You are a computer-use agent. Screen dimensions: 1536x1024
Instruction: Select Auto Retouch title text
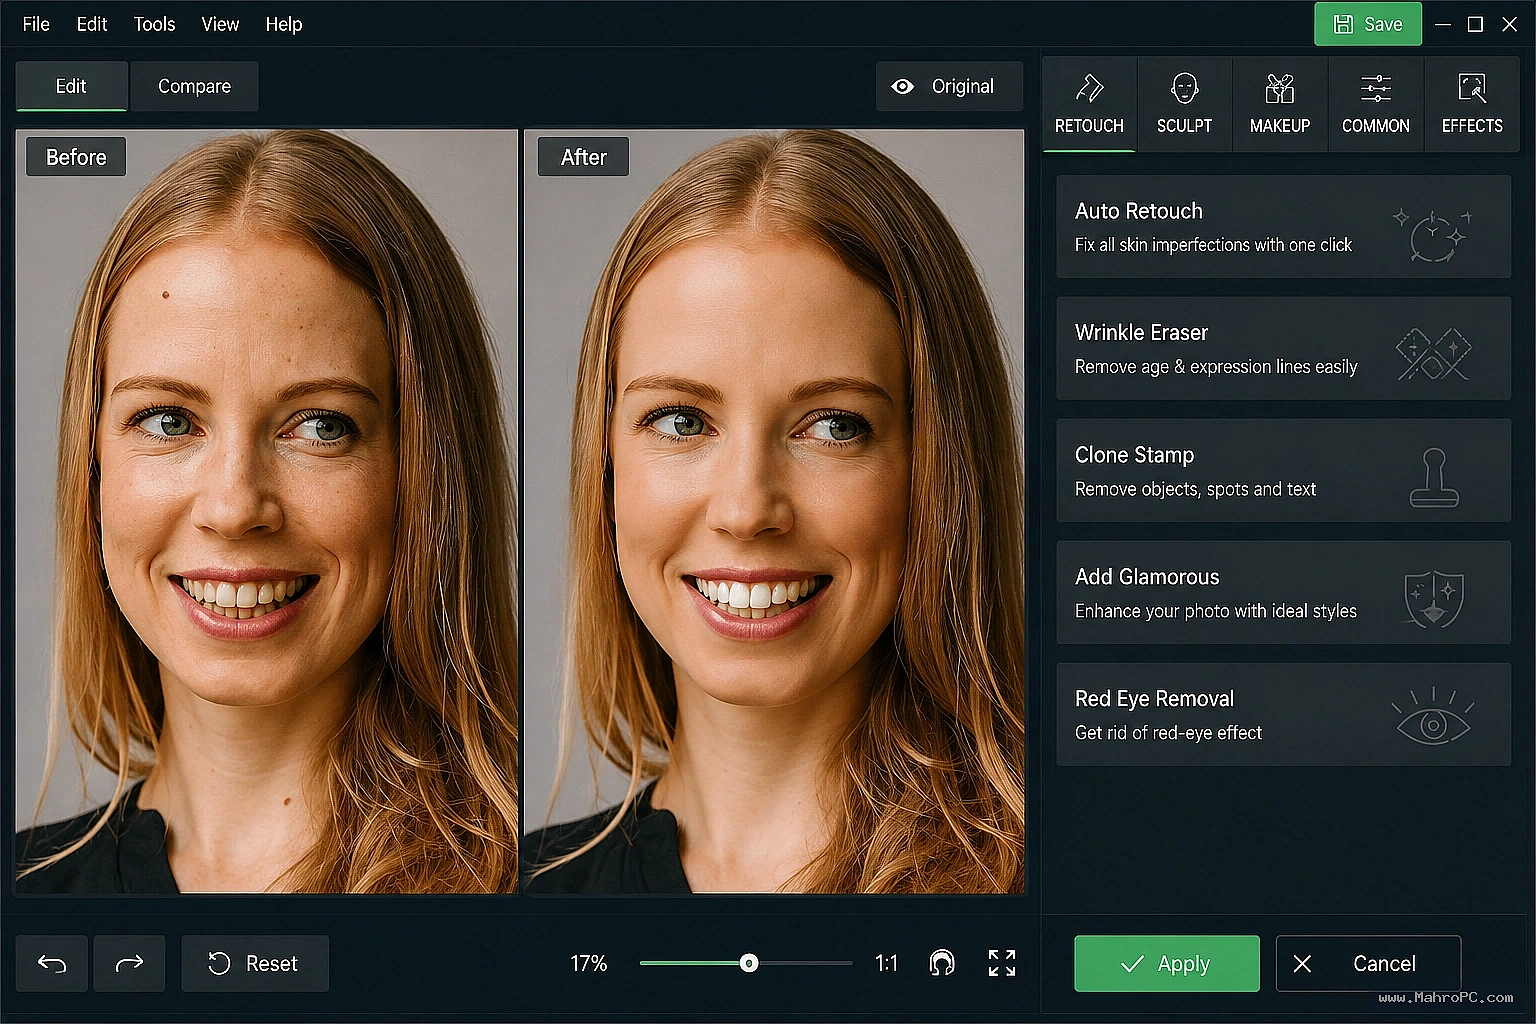tap(1139, 211)
